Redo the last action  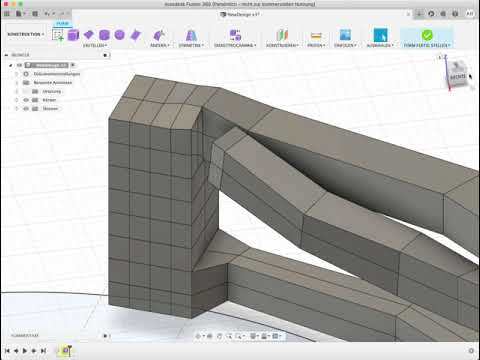tap(62, 14)
